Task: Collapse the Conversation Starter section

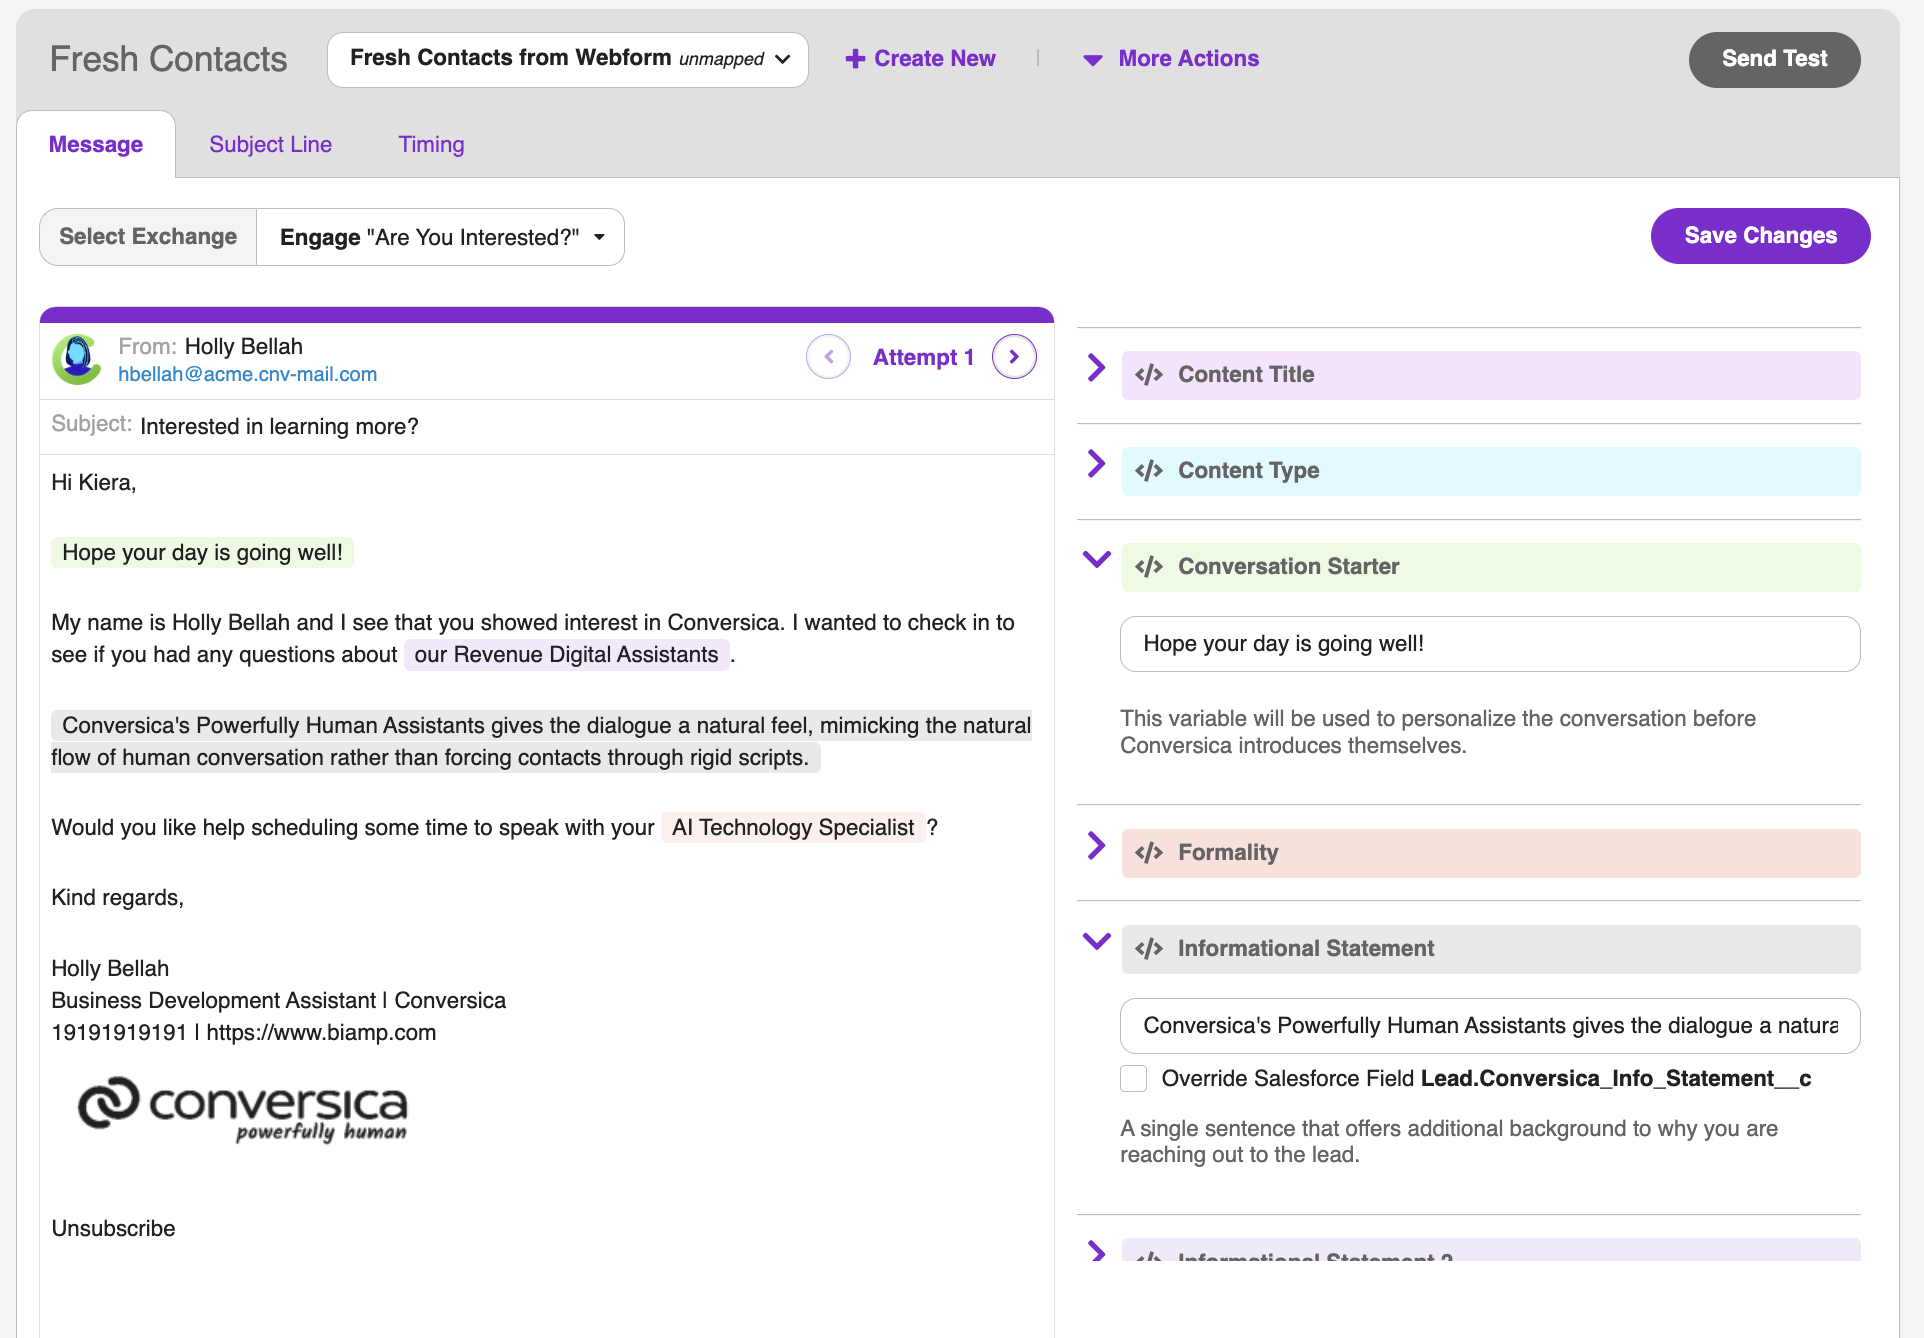Action: coord(1095,560)
